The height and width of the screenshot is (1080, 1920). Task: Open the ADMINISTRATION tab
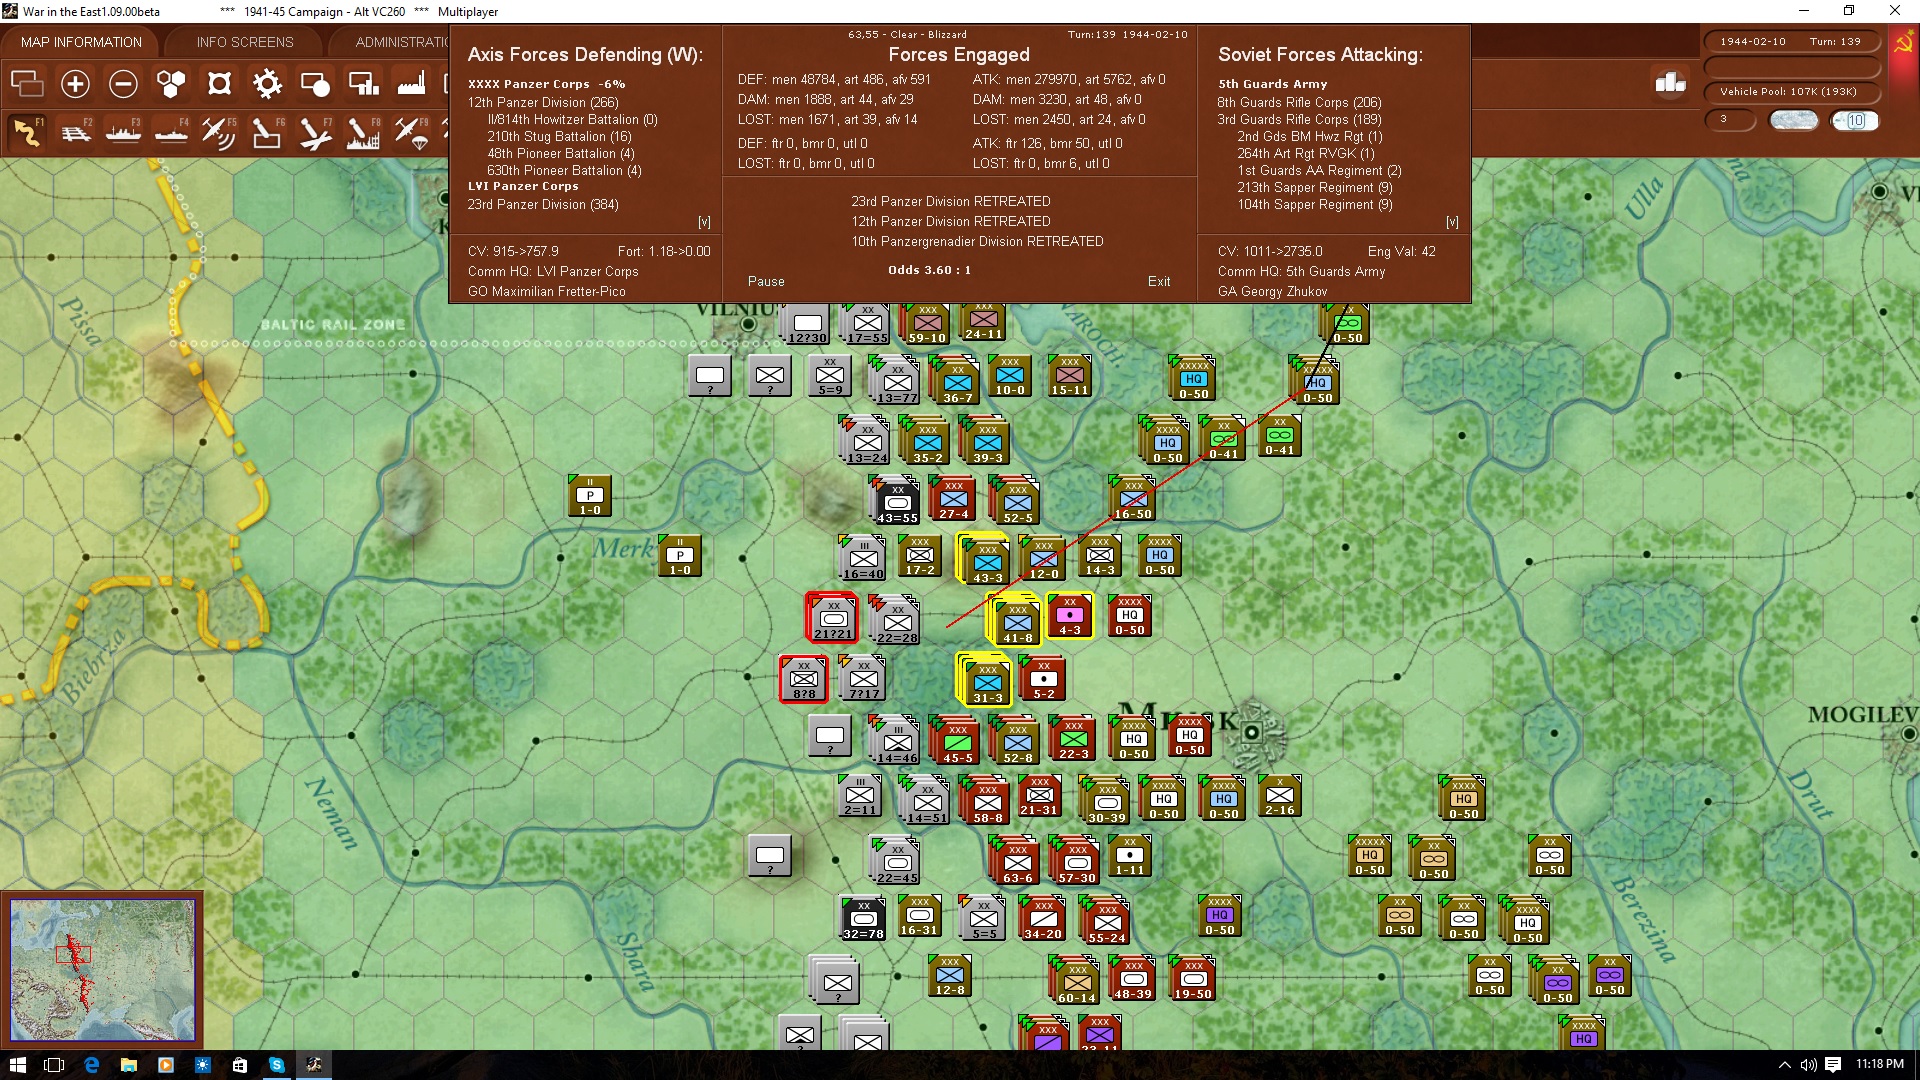click(402, 42)
